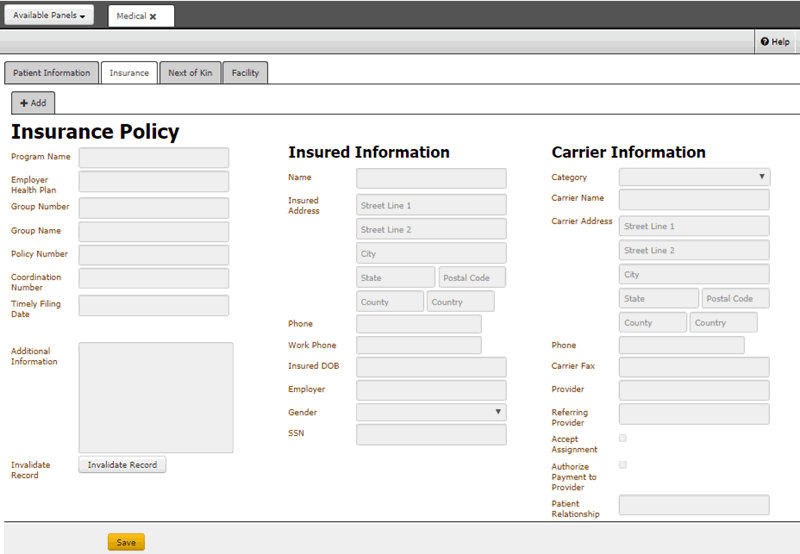
Task: Select the SSN input field
Action: pyautogui.click(x=431, y=434)
